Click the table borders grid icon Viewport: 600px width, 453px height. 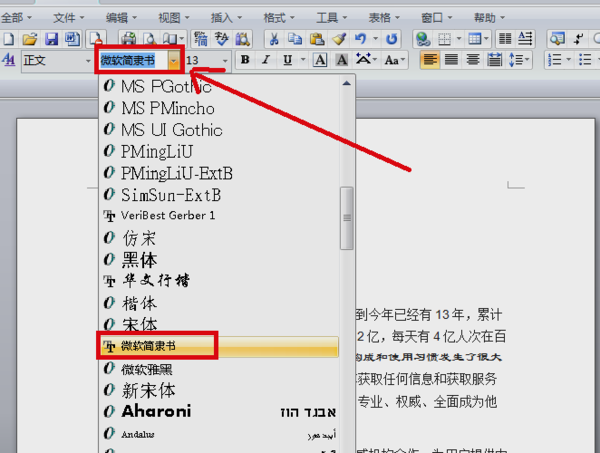(444, 39)
